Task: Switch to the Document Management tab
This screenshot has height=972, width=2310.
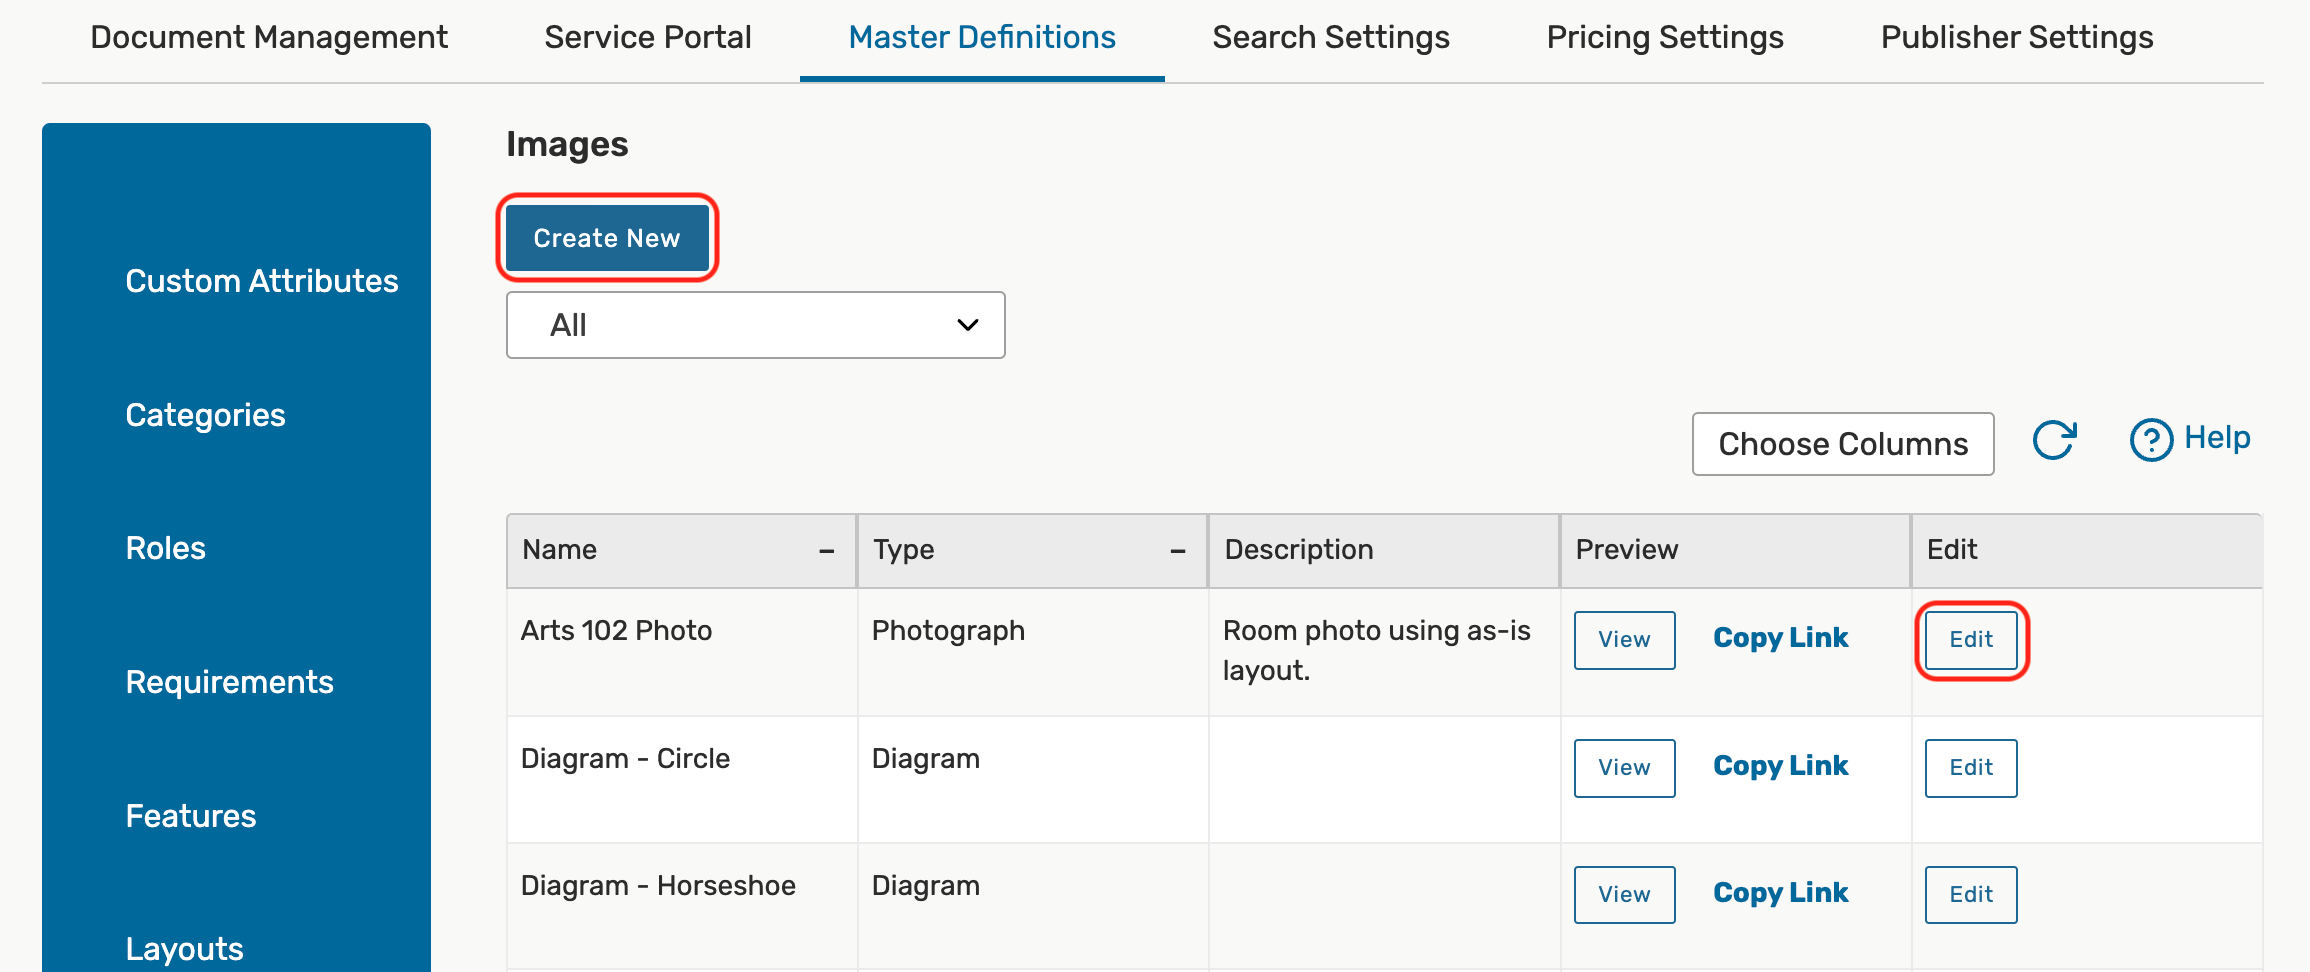Action: coord(269,38)
